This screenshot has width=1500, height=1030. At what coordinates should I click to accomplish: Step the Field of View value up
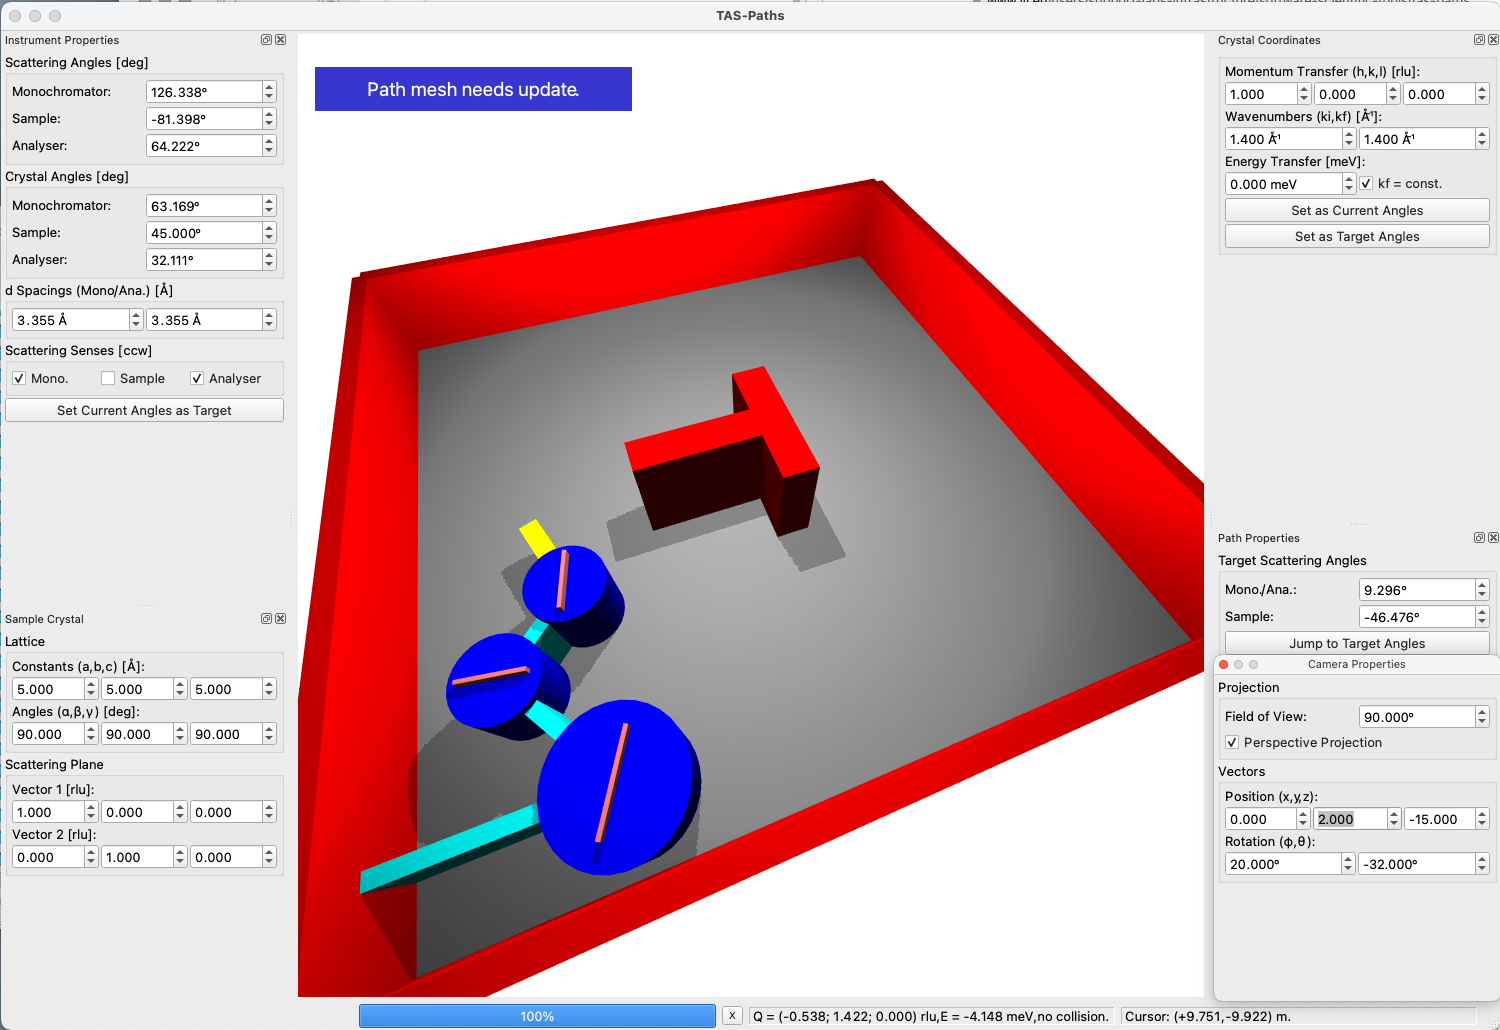click(1482, 712)
